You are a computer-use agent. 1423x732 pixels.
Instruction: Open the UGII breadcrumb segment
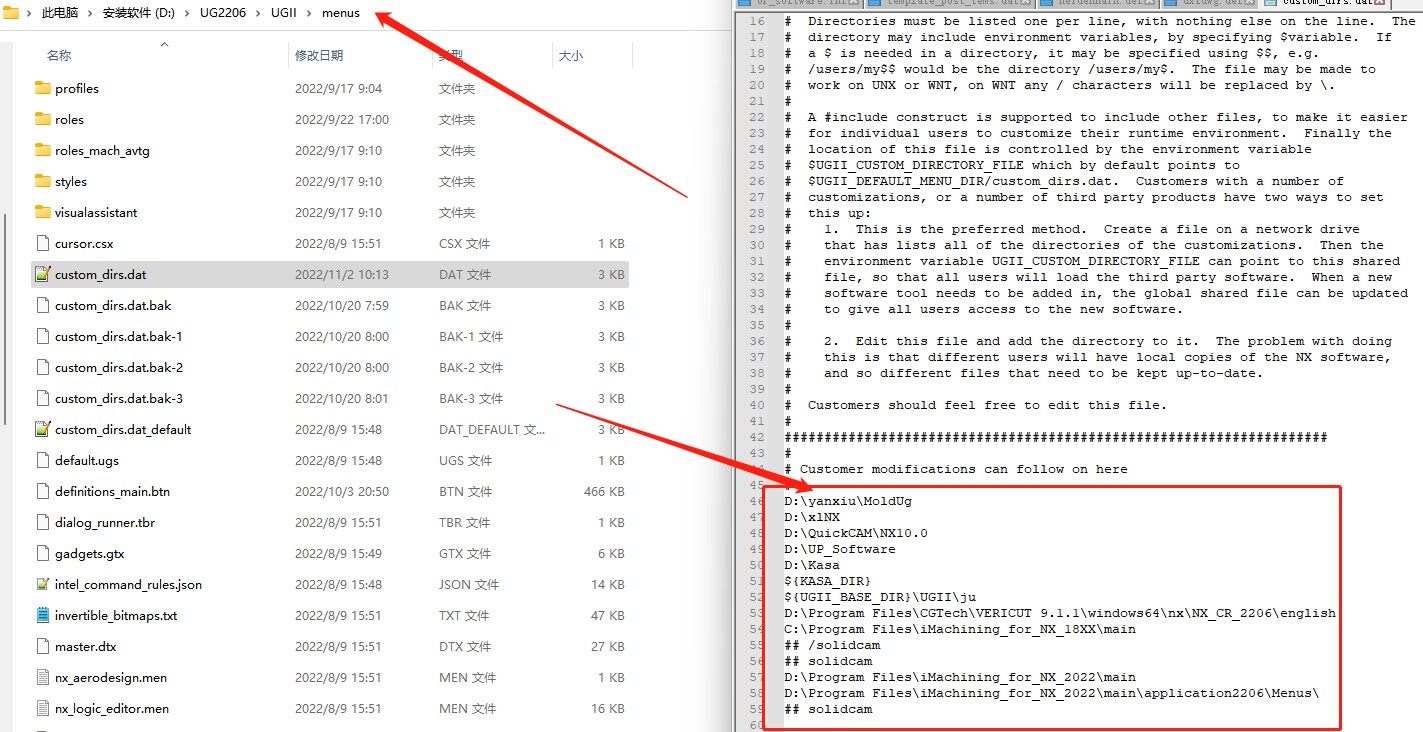click(284, 13)
